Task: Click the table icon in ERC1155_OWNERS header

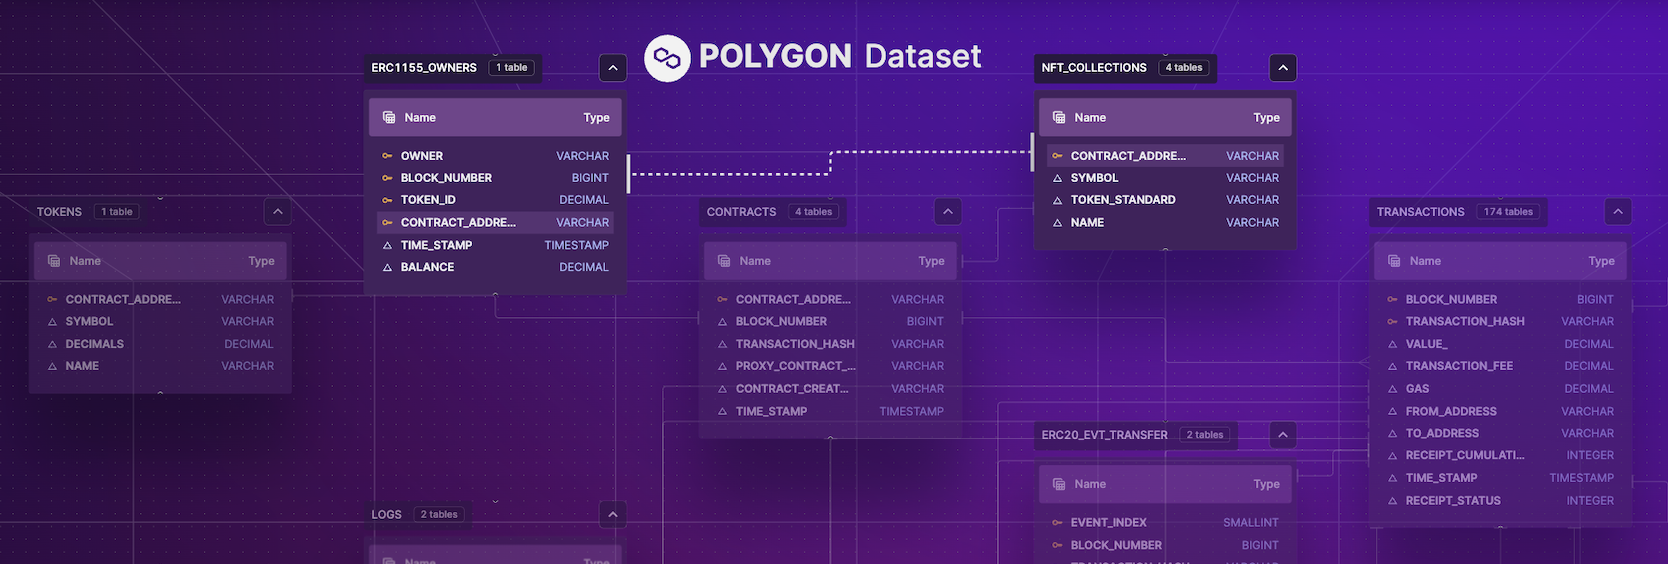Action: (389, 118)
